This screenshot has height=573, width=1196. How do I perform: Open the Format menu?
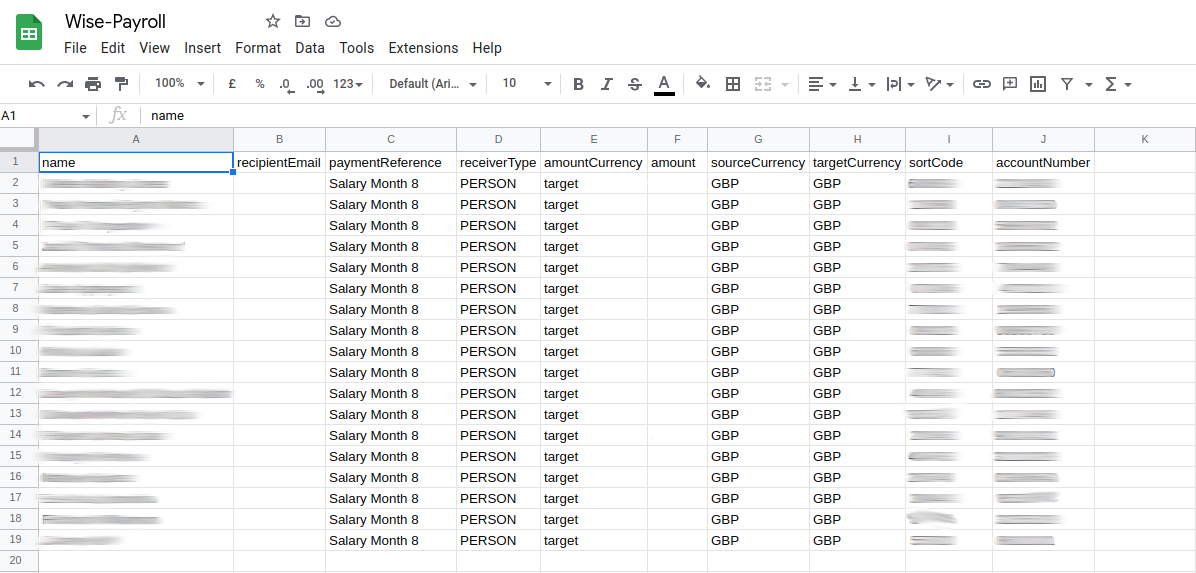[258, 48]
